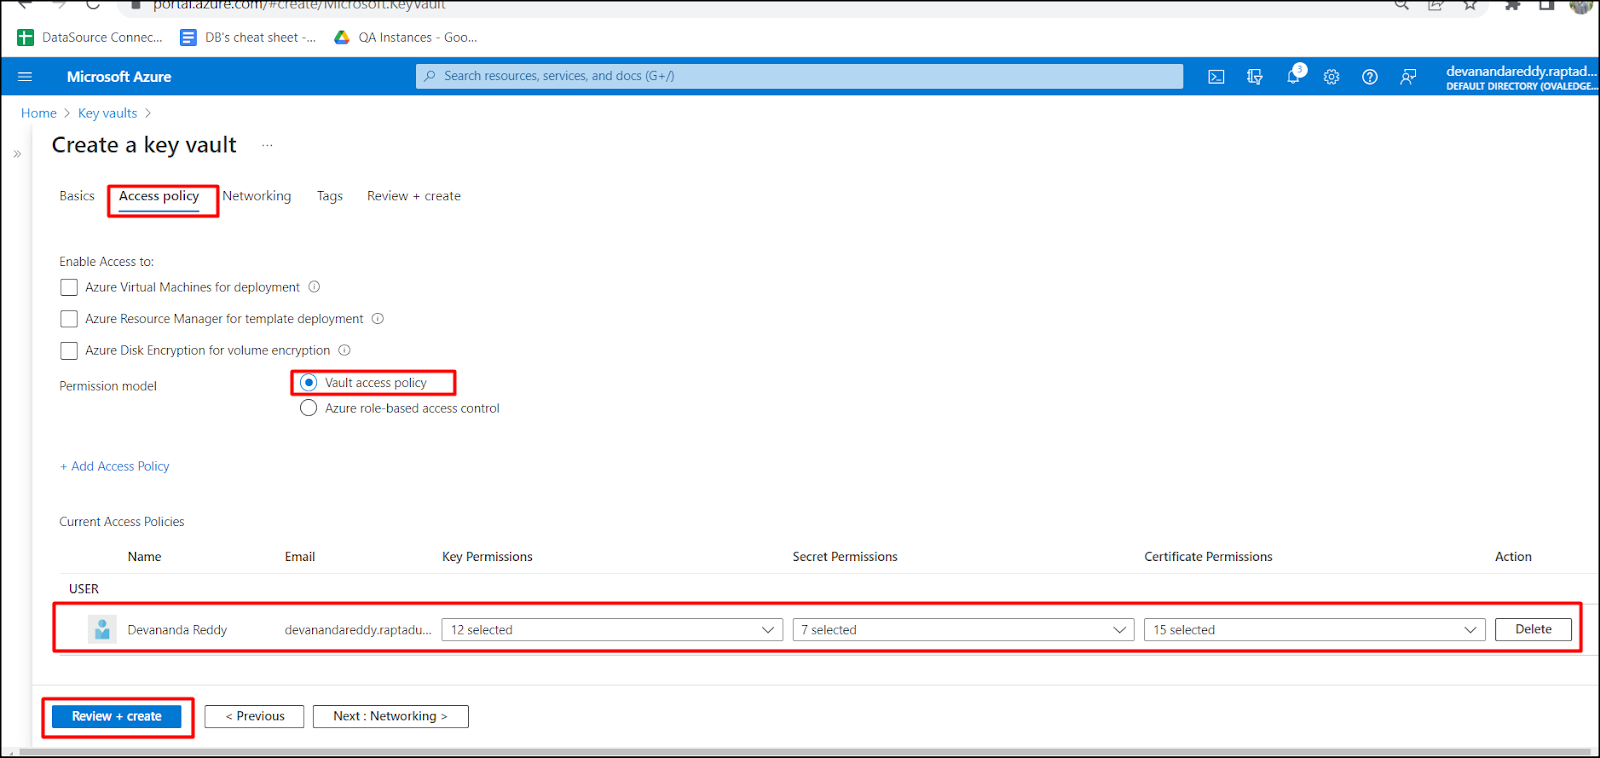1600x758 pixels.
Task: Click the Current Access Policies heading
Action: point(122,522)
